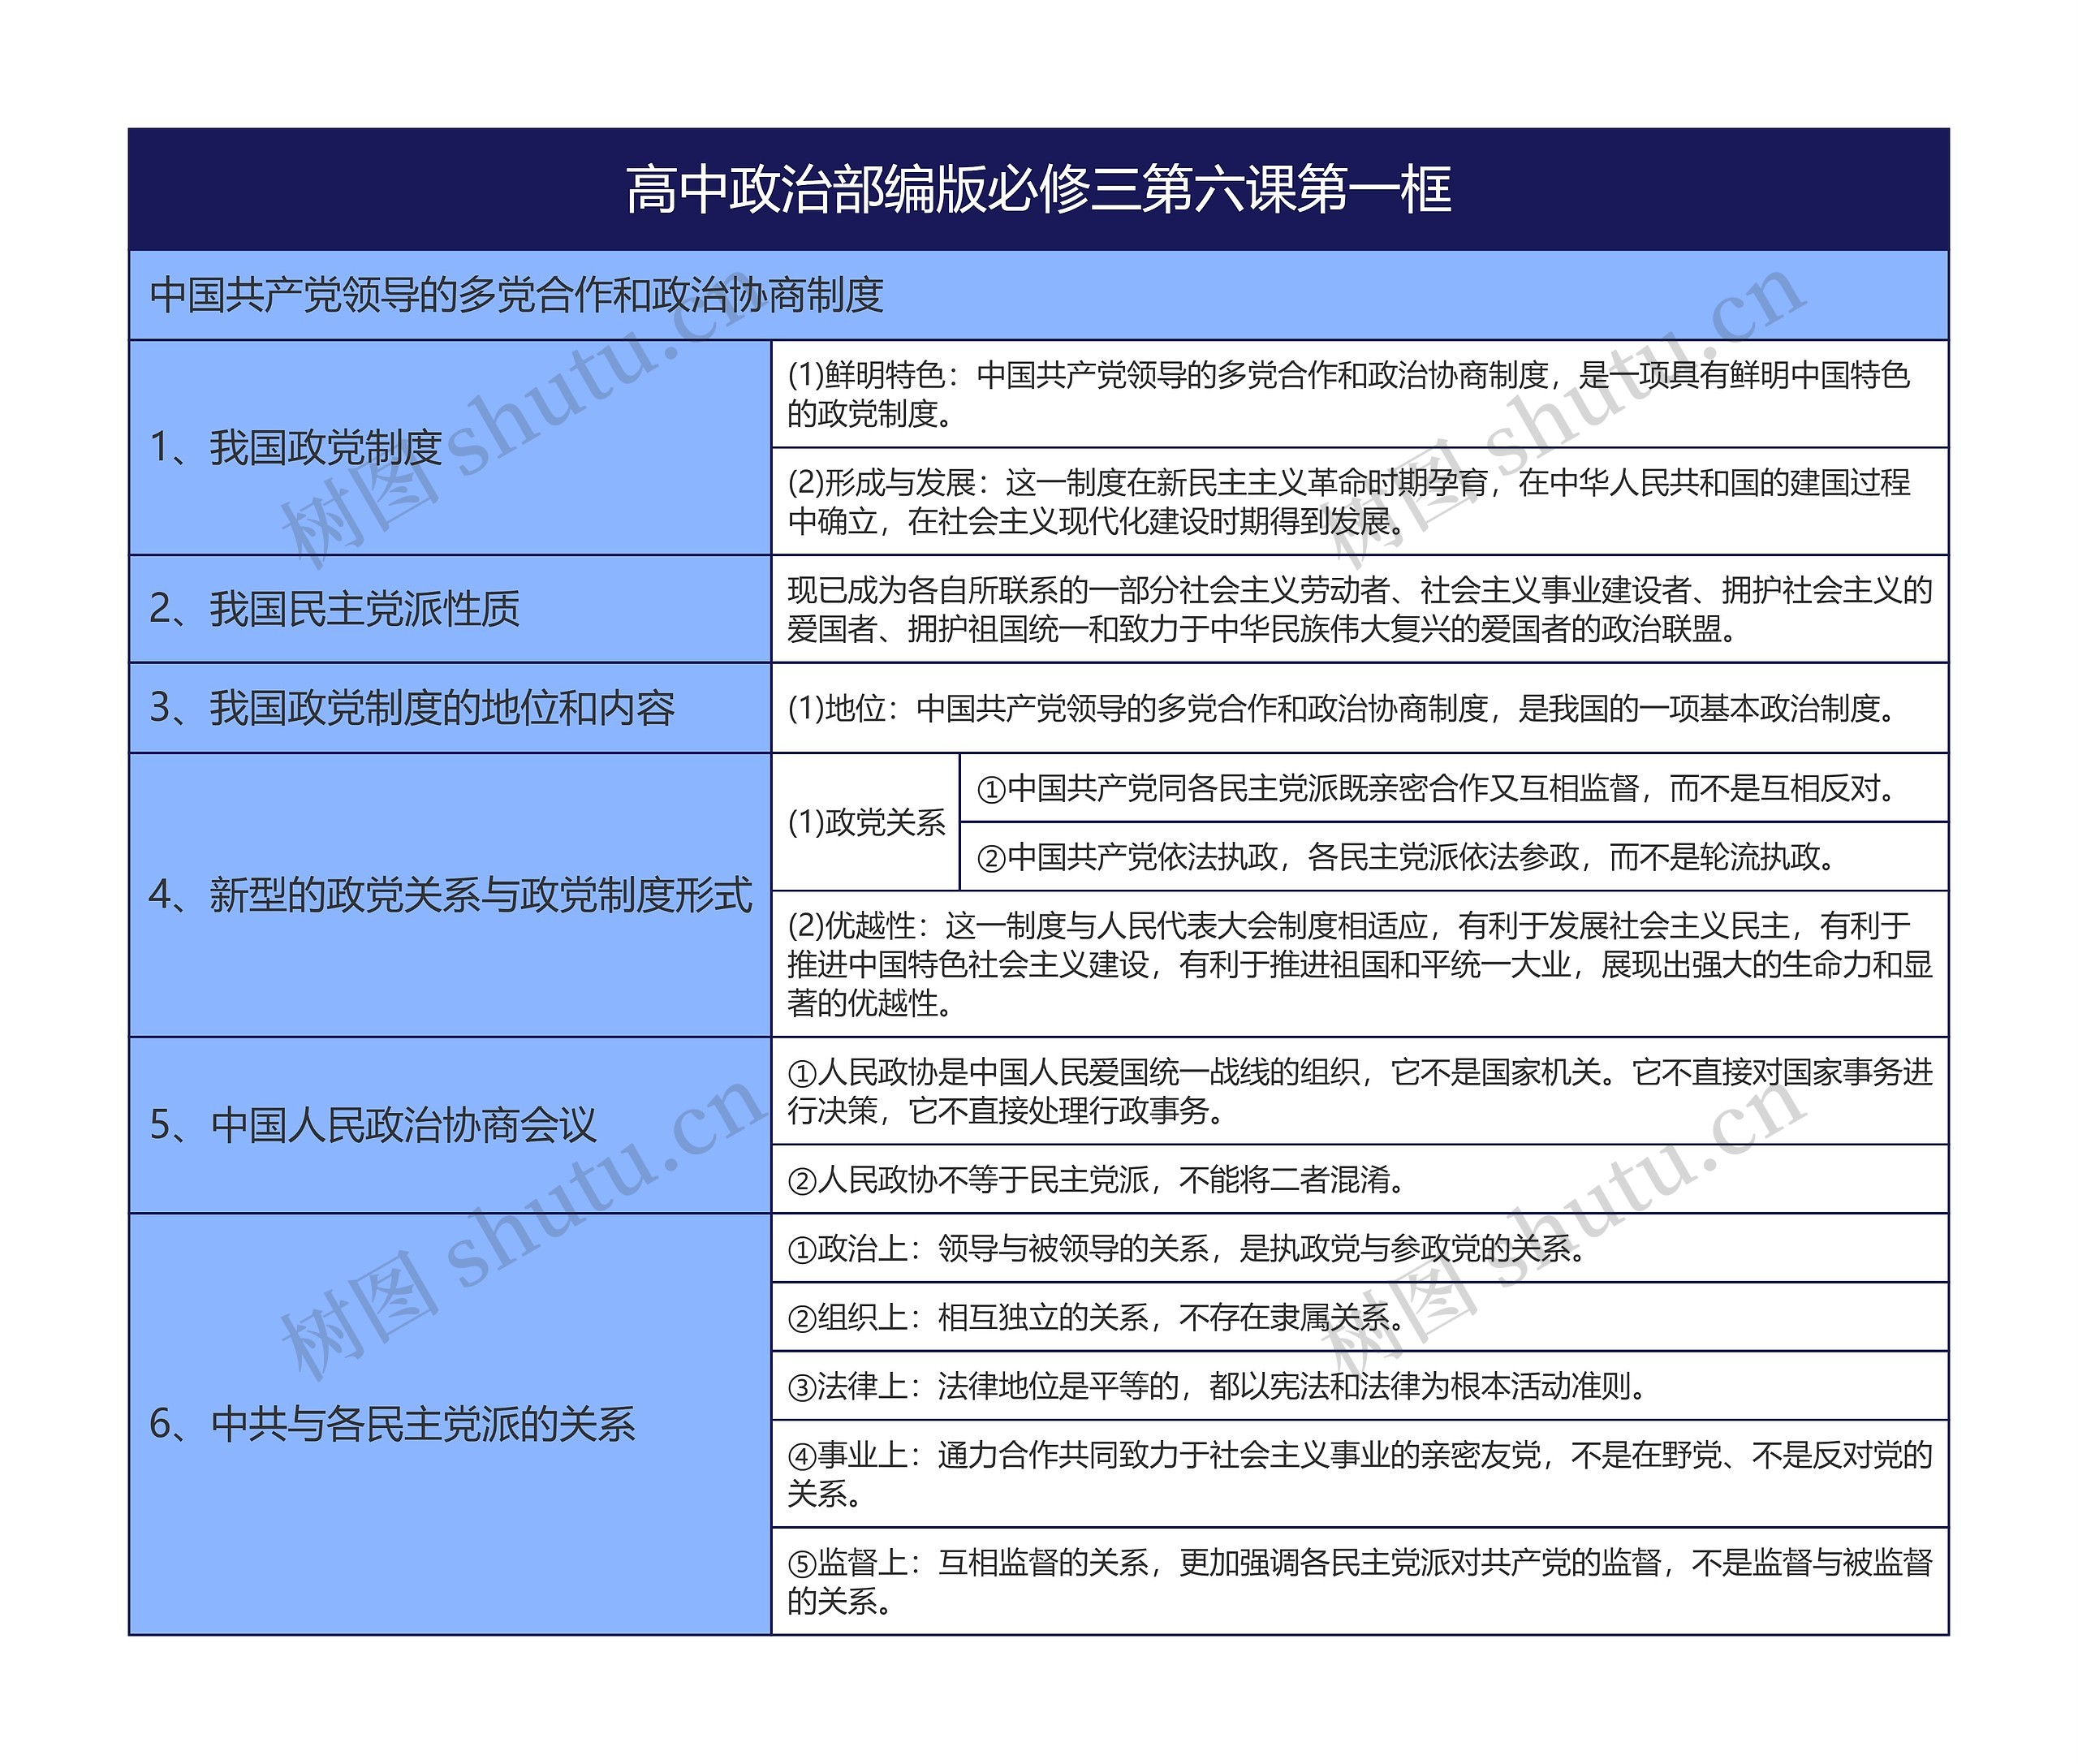Select the ③法律上 relationship cell

click(1360, 1386)
